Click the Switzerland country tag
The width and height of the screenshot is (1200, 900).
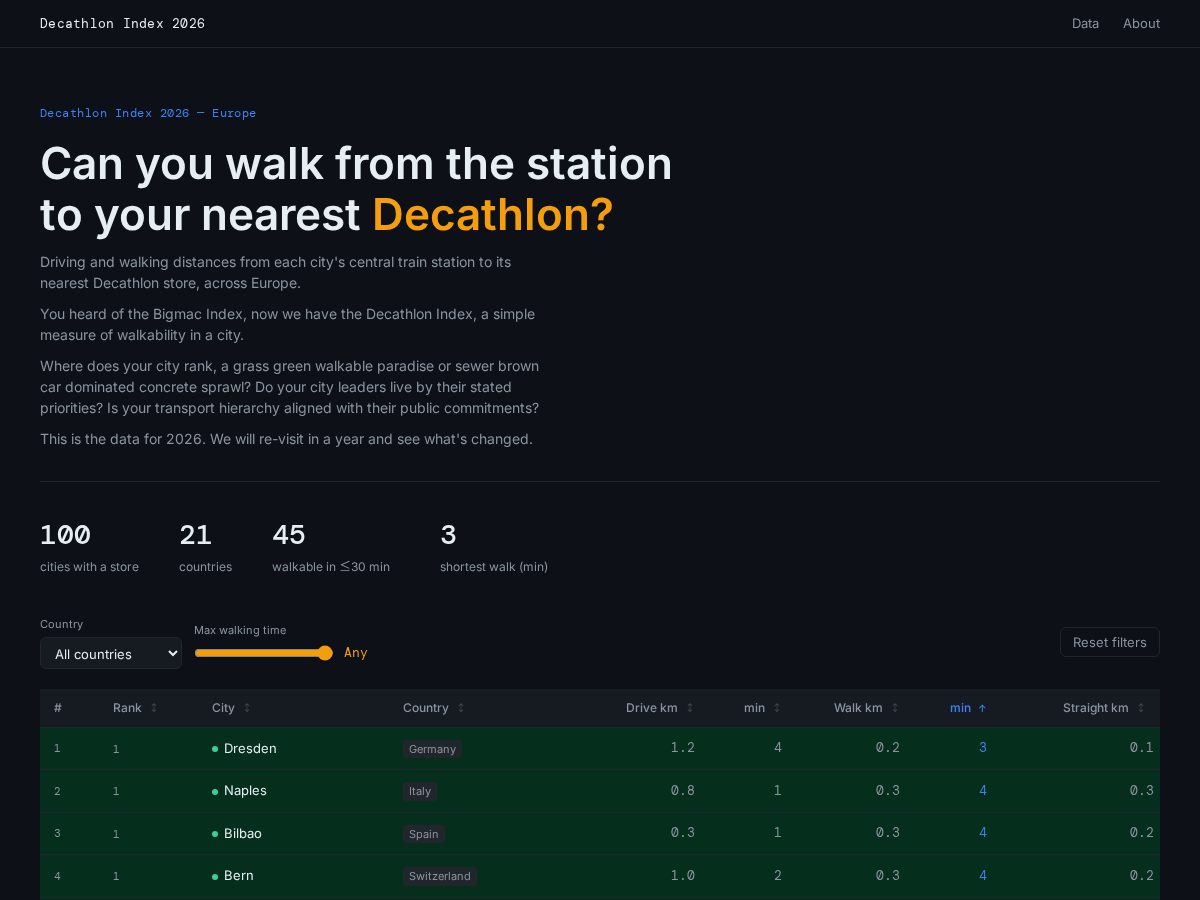pos(440,876)
